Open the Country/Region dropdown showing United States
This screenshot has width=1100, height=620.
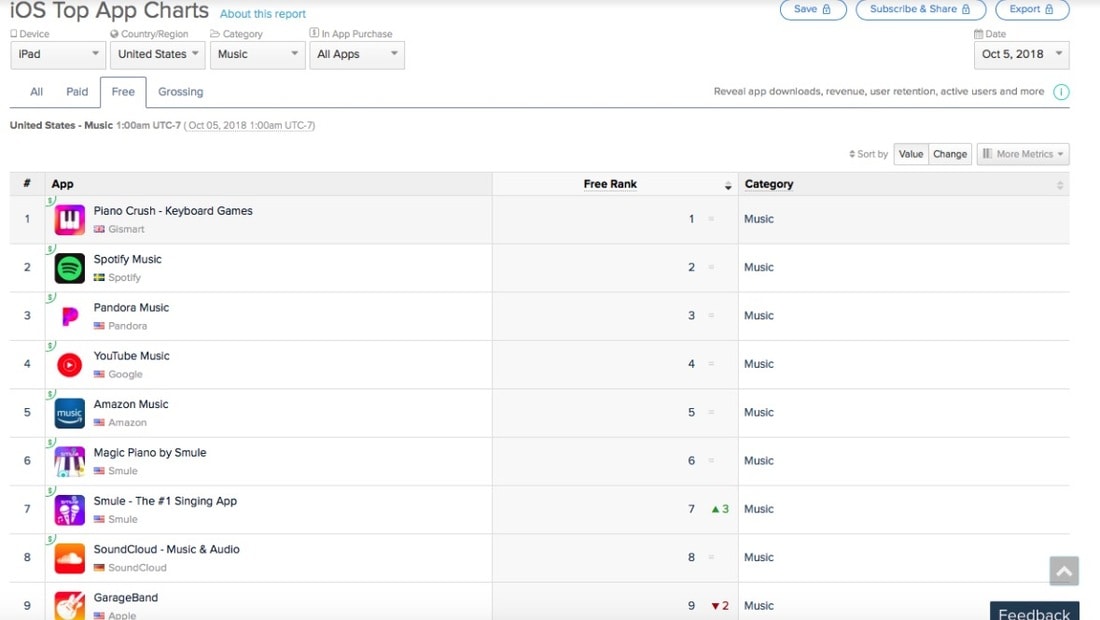tap(157, 55)
